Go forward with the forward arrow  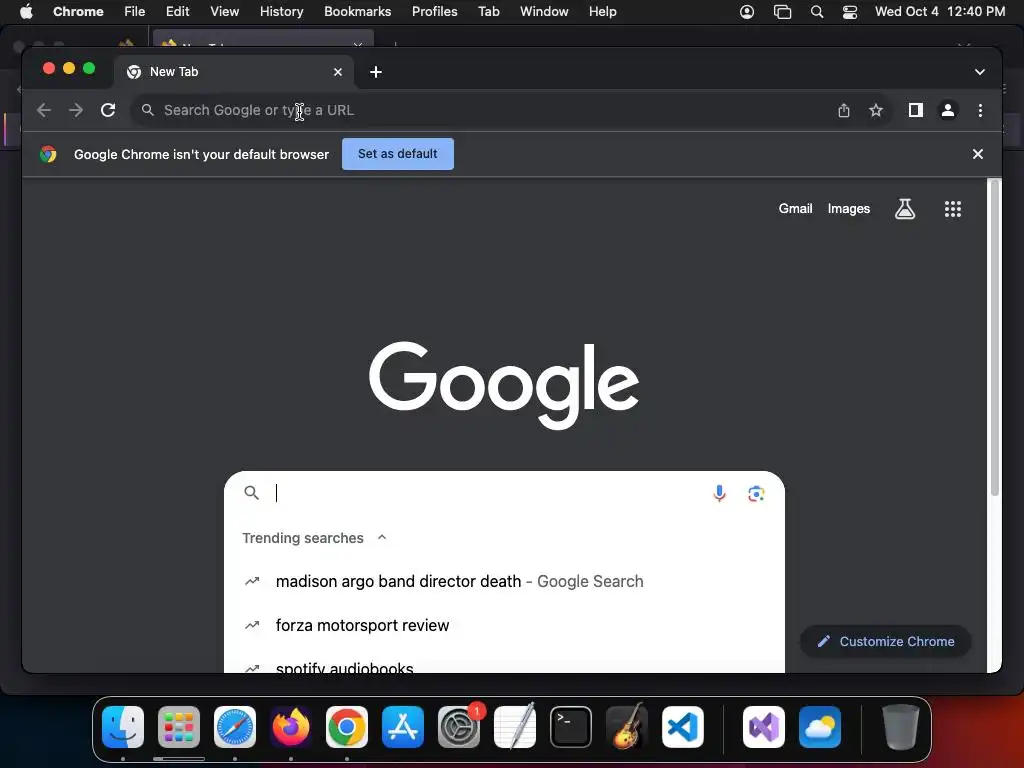[76, 110]
